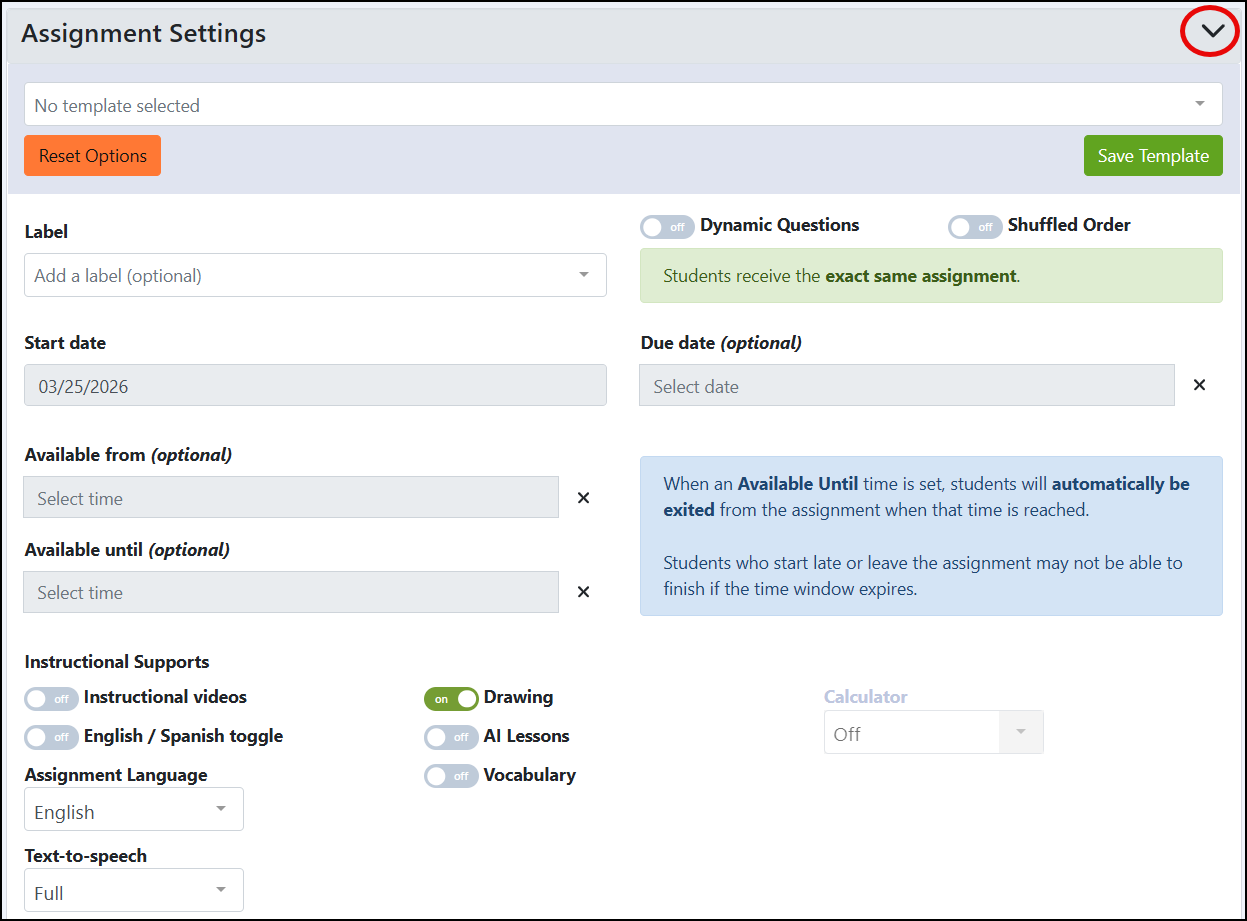The height and width of the screenshot is (921, 1247).
Task: Click the "exact same assignment" notice text
Action: (x=921, y=276)
